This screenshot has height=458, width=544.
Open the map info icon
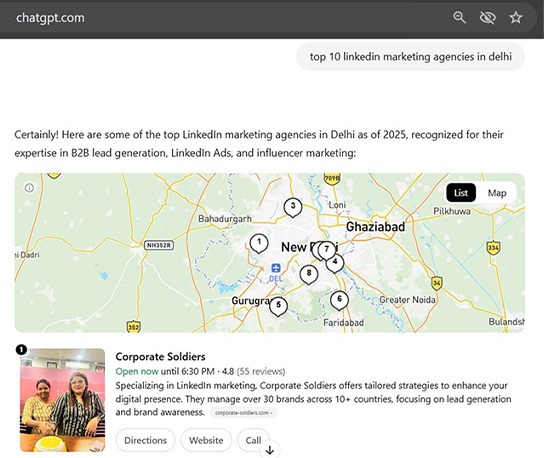[x=29, y=188]
